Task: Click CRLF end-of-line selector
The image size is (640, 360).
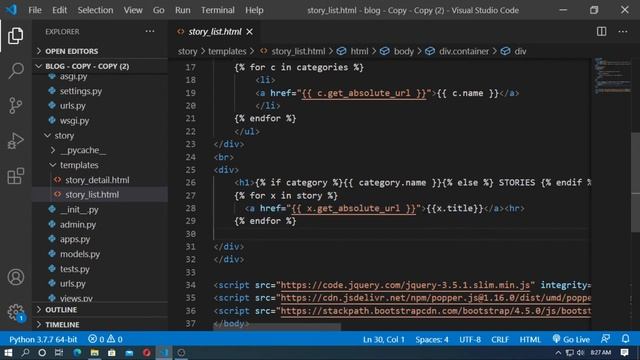Action: tap(500, 339)
